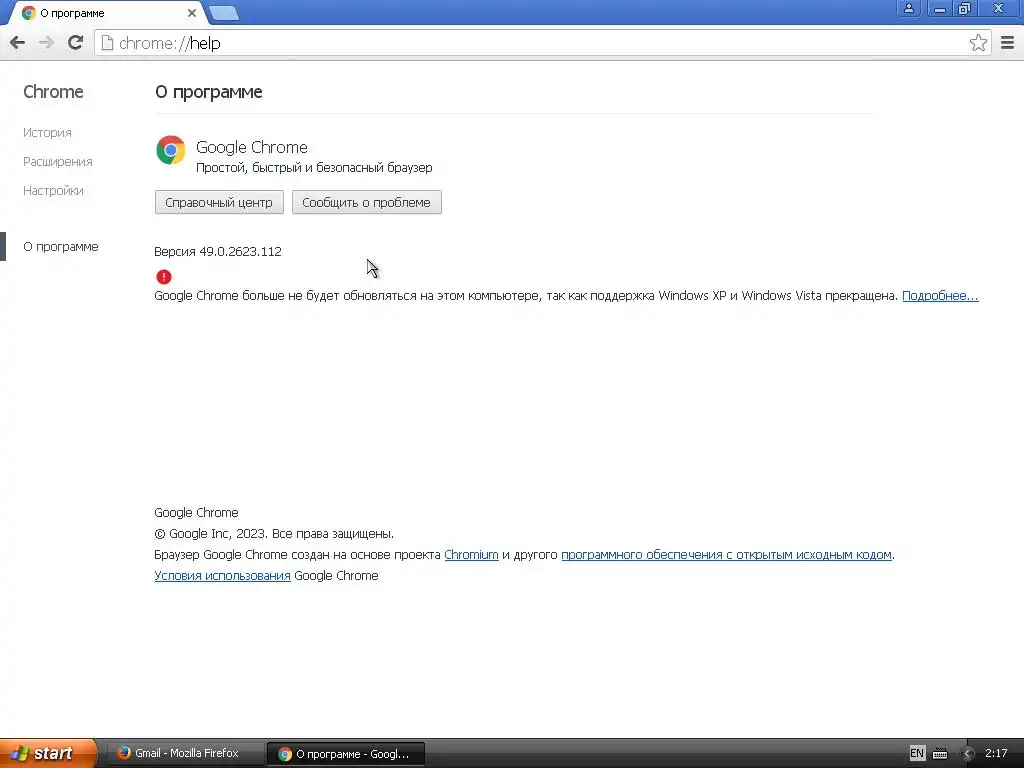Click the copyright Google Inc, 2023 text
1024x768 pixels.
click(274, 534)
